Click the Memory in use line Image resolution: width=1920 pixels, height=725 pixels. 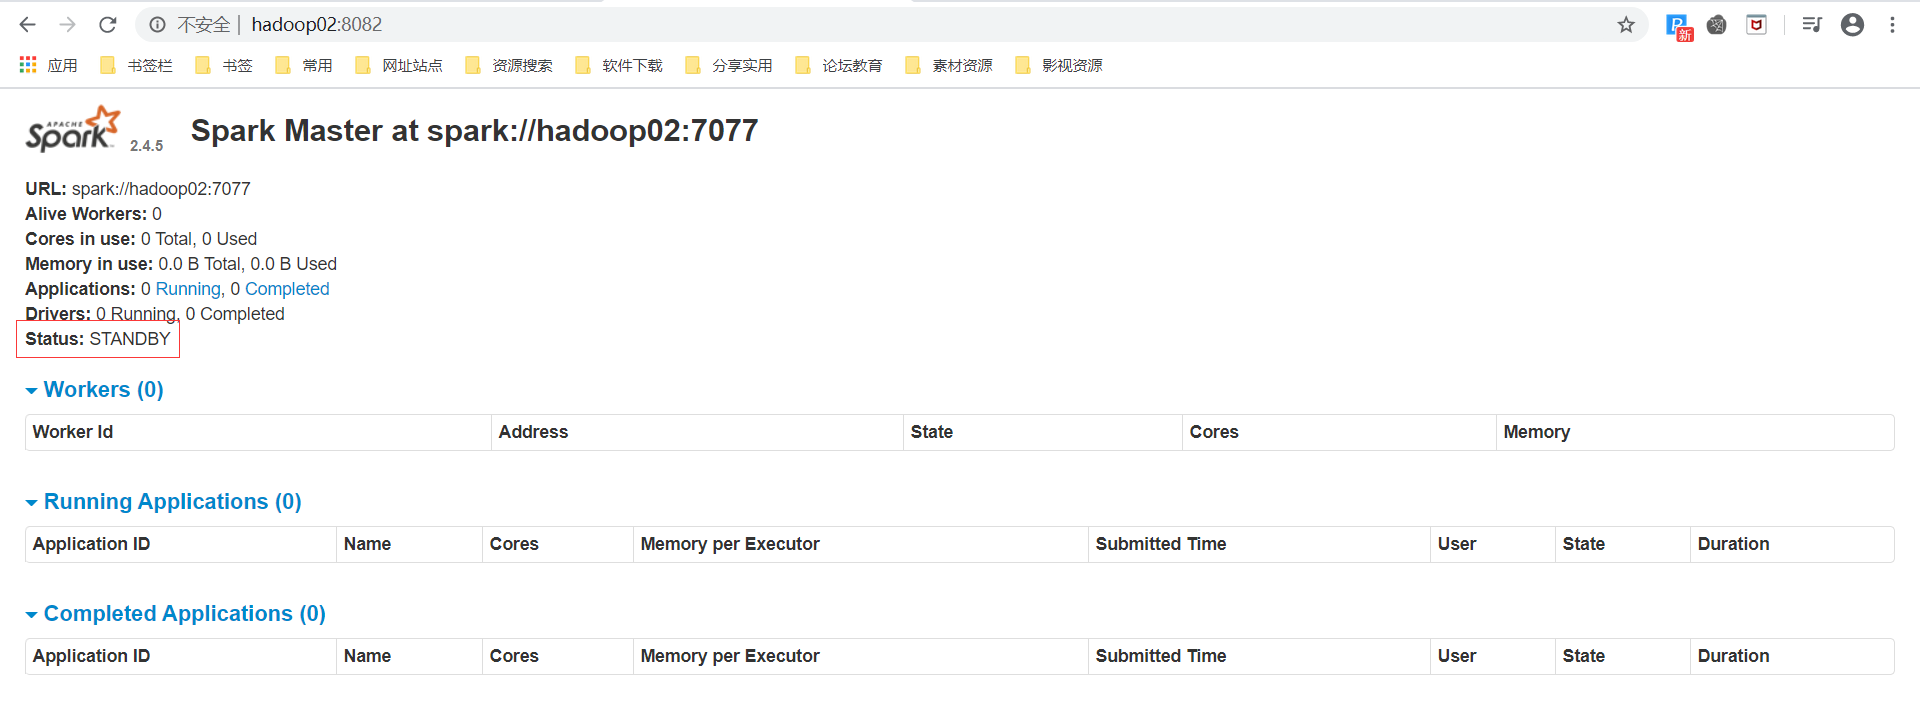(181, 264)
